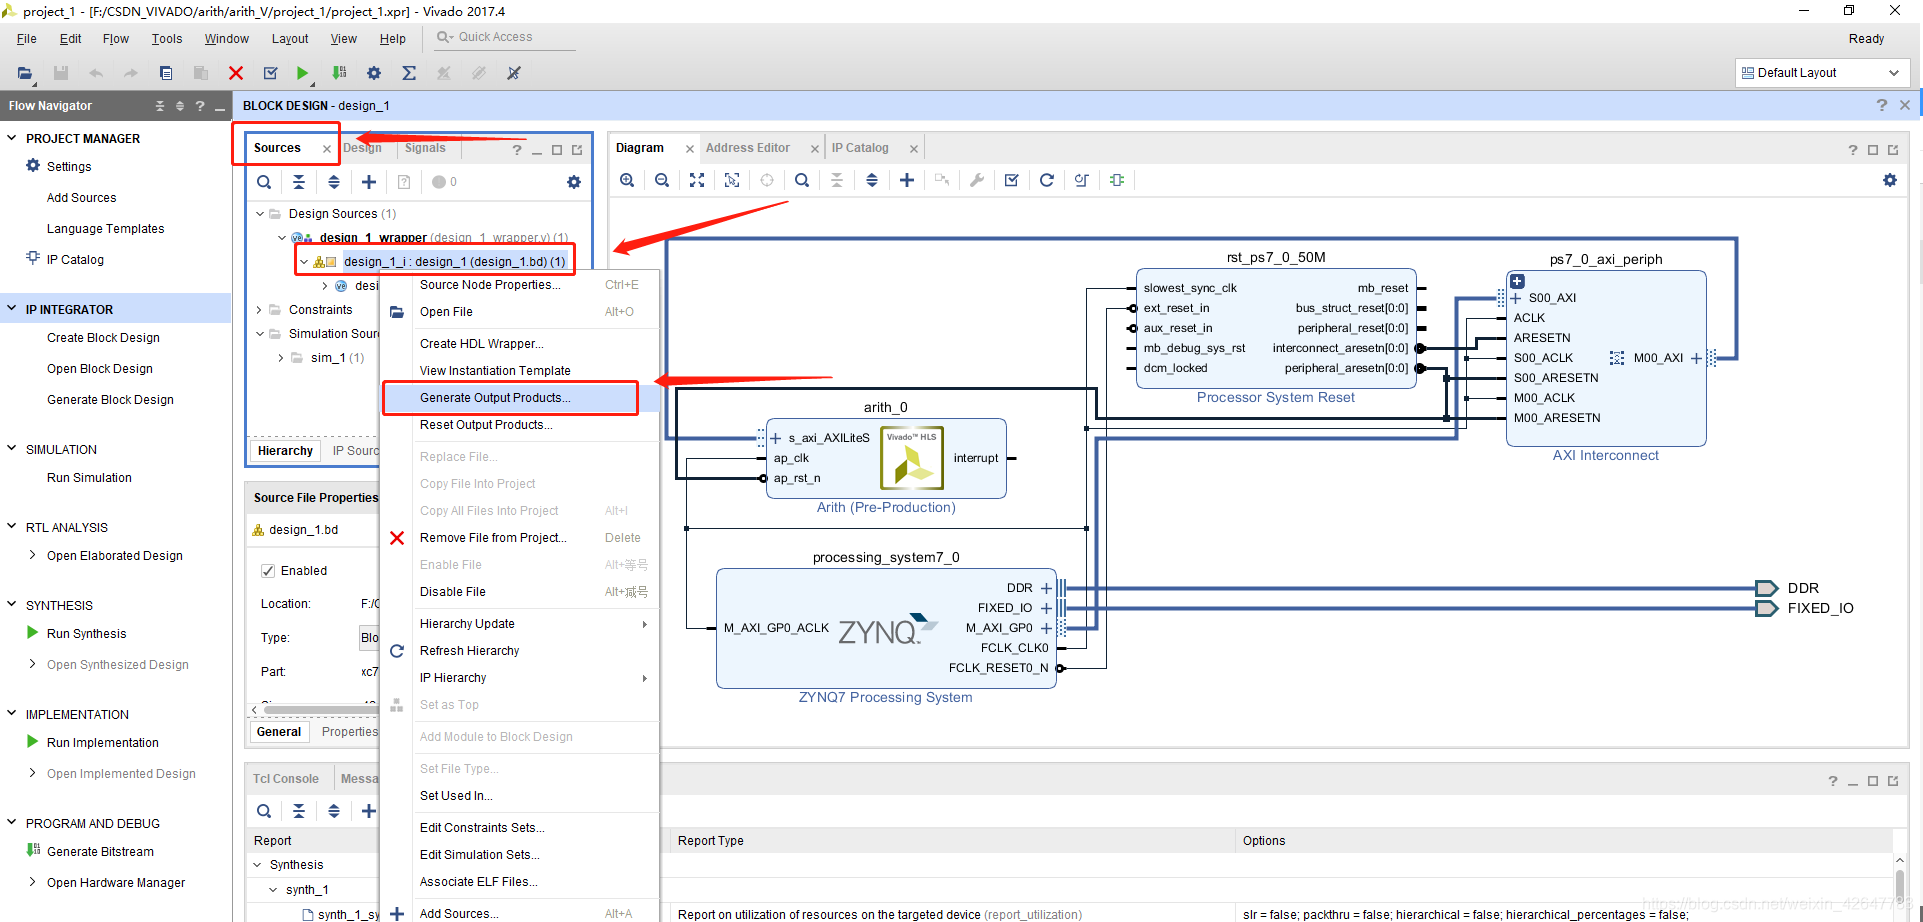Collapse the IP INTEGRATOR section
The image size is (1923, 922).
pos(12,309)
